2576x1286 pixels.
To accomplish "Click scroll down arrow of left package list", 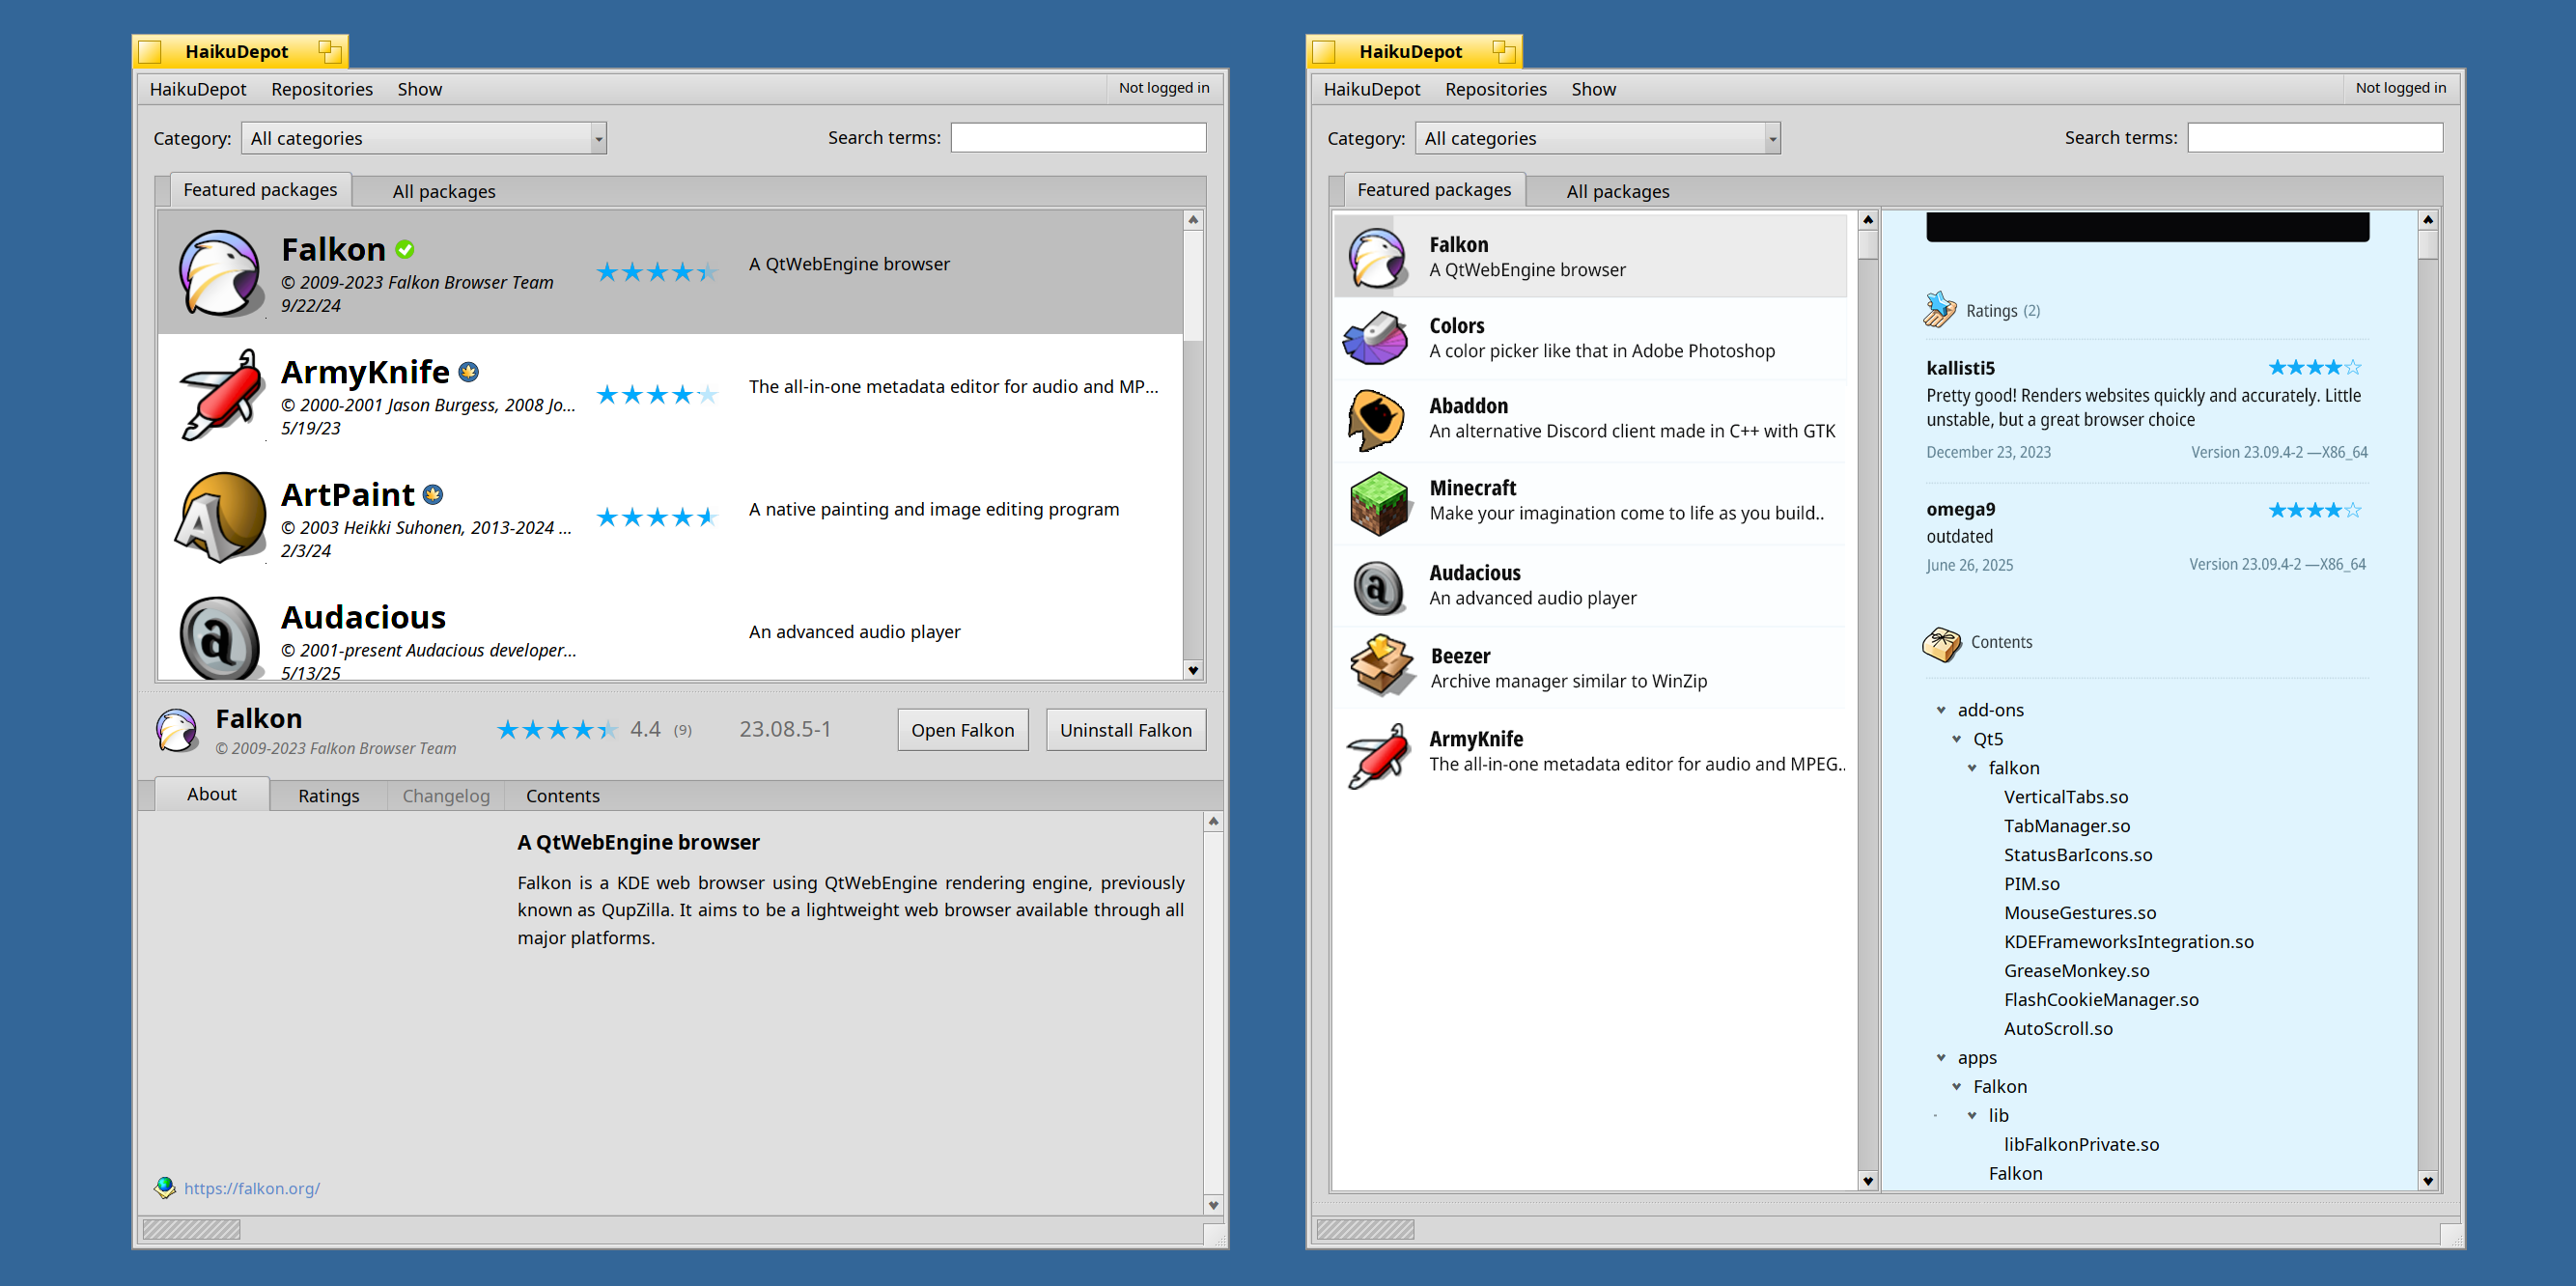I will click(1193, 670).
